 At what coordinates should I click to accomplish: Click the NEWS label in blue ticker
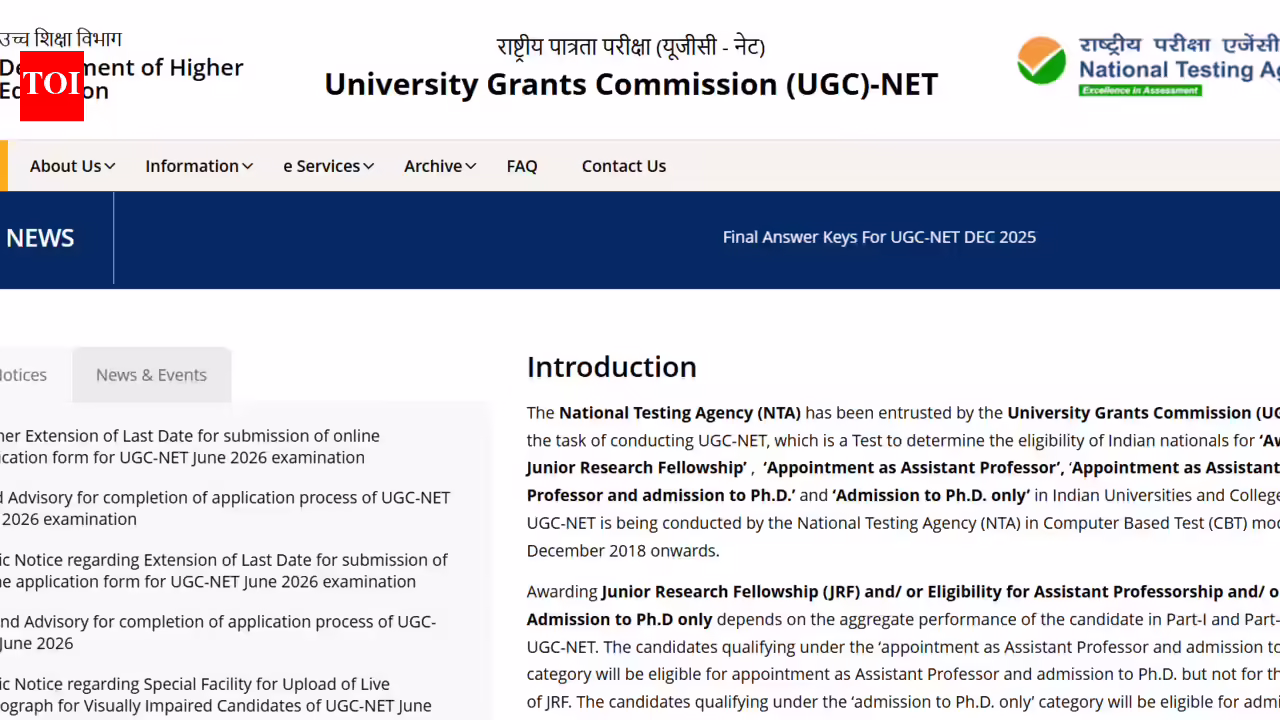click(40, 238)
